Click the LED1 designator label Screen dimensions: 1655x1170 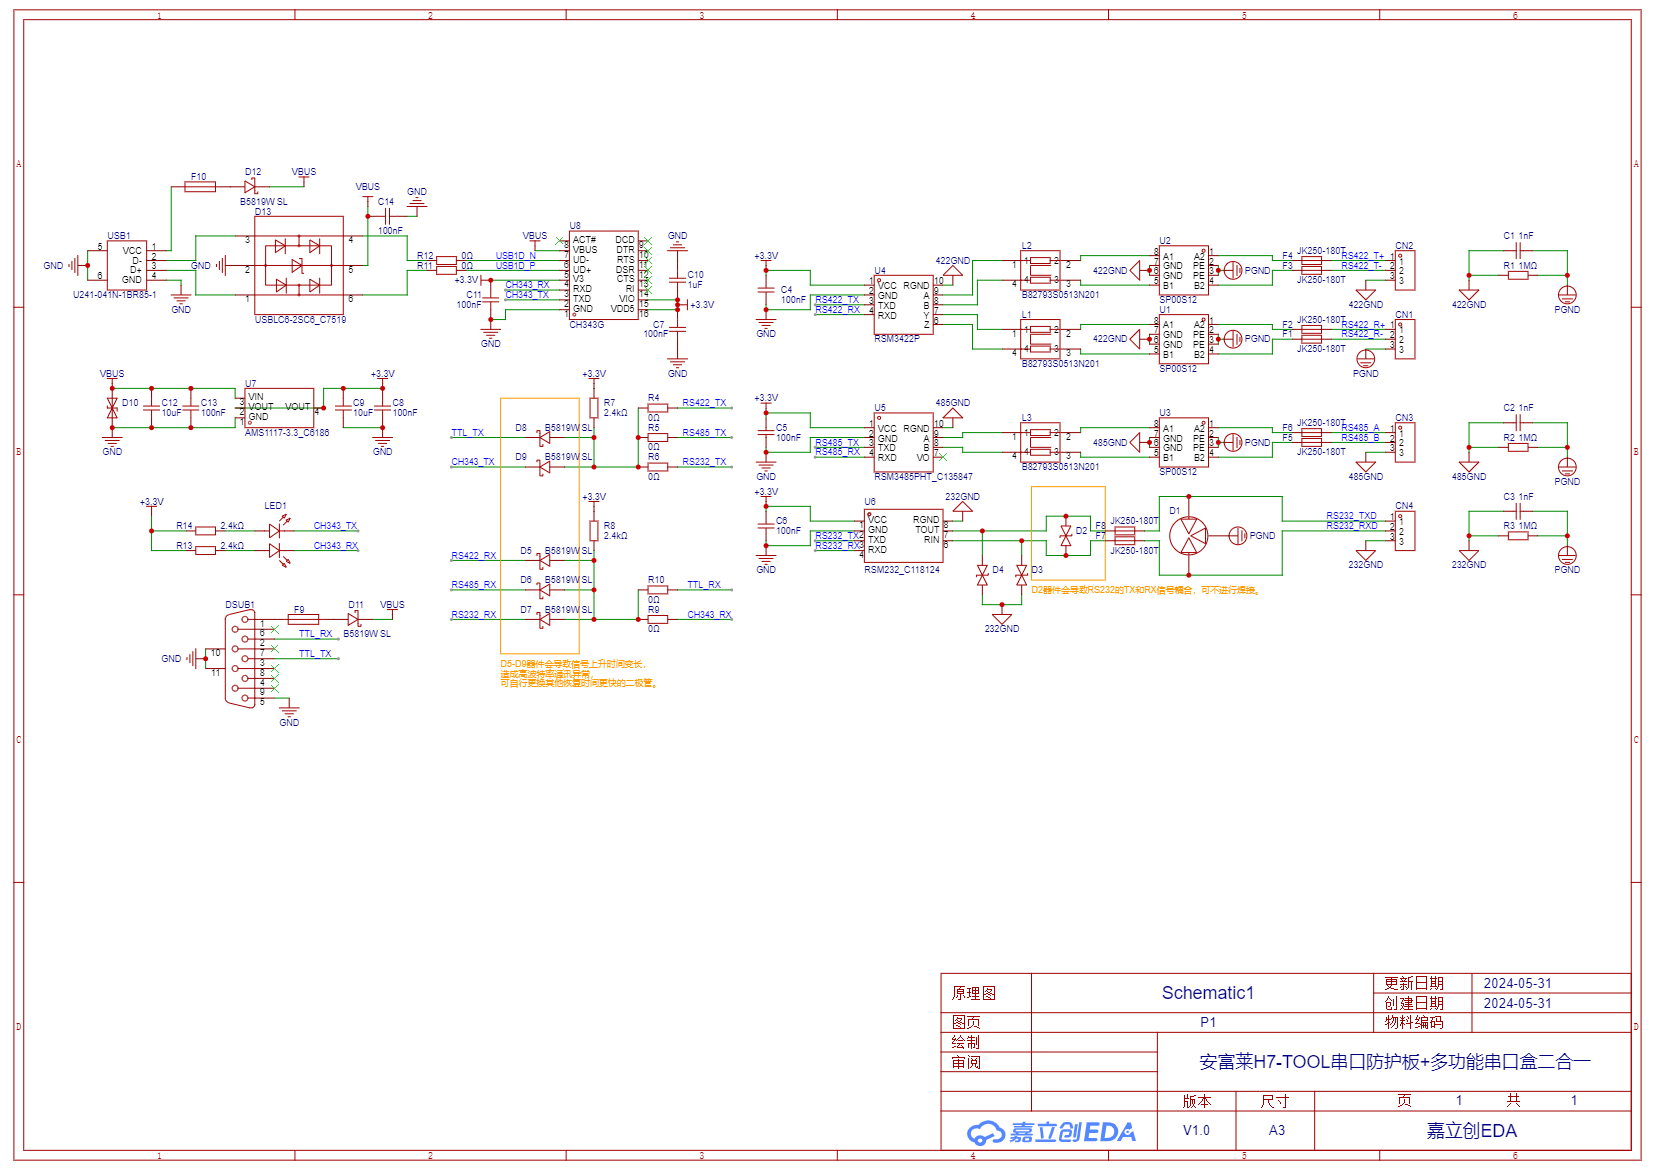pos(275,506)
